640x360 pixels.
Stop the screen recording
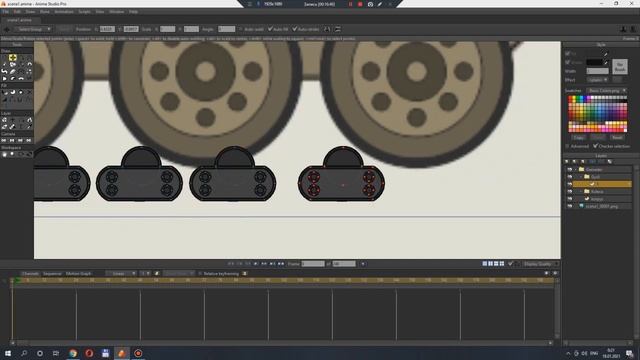pos(360,4)
